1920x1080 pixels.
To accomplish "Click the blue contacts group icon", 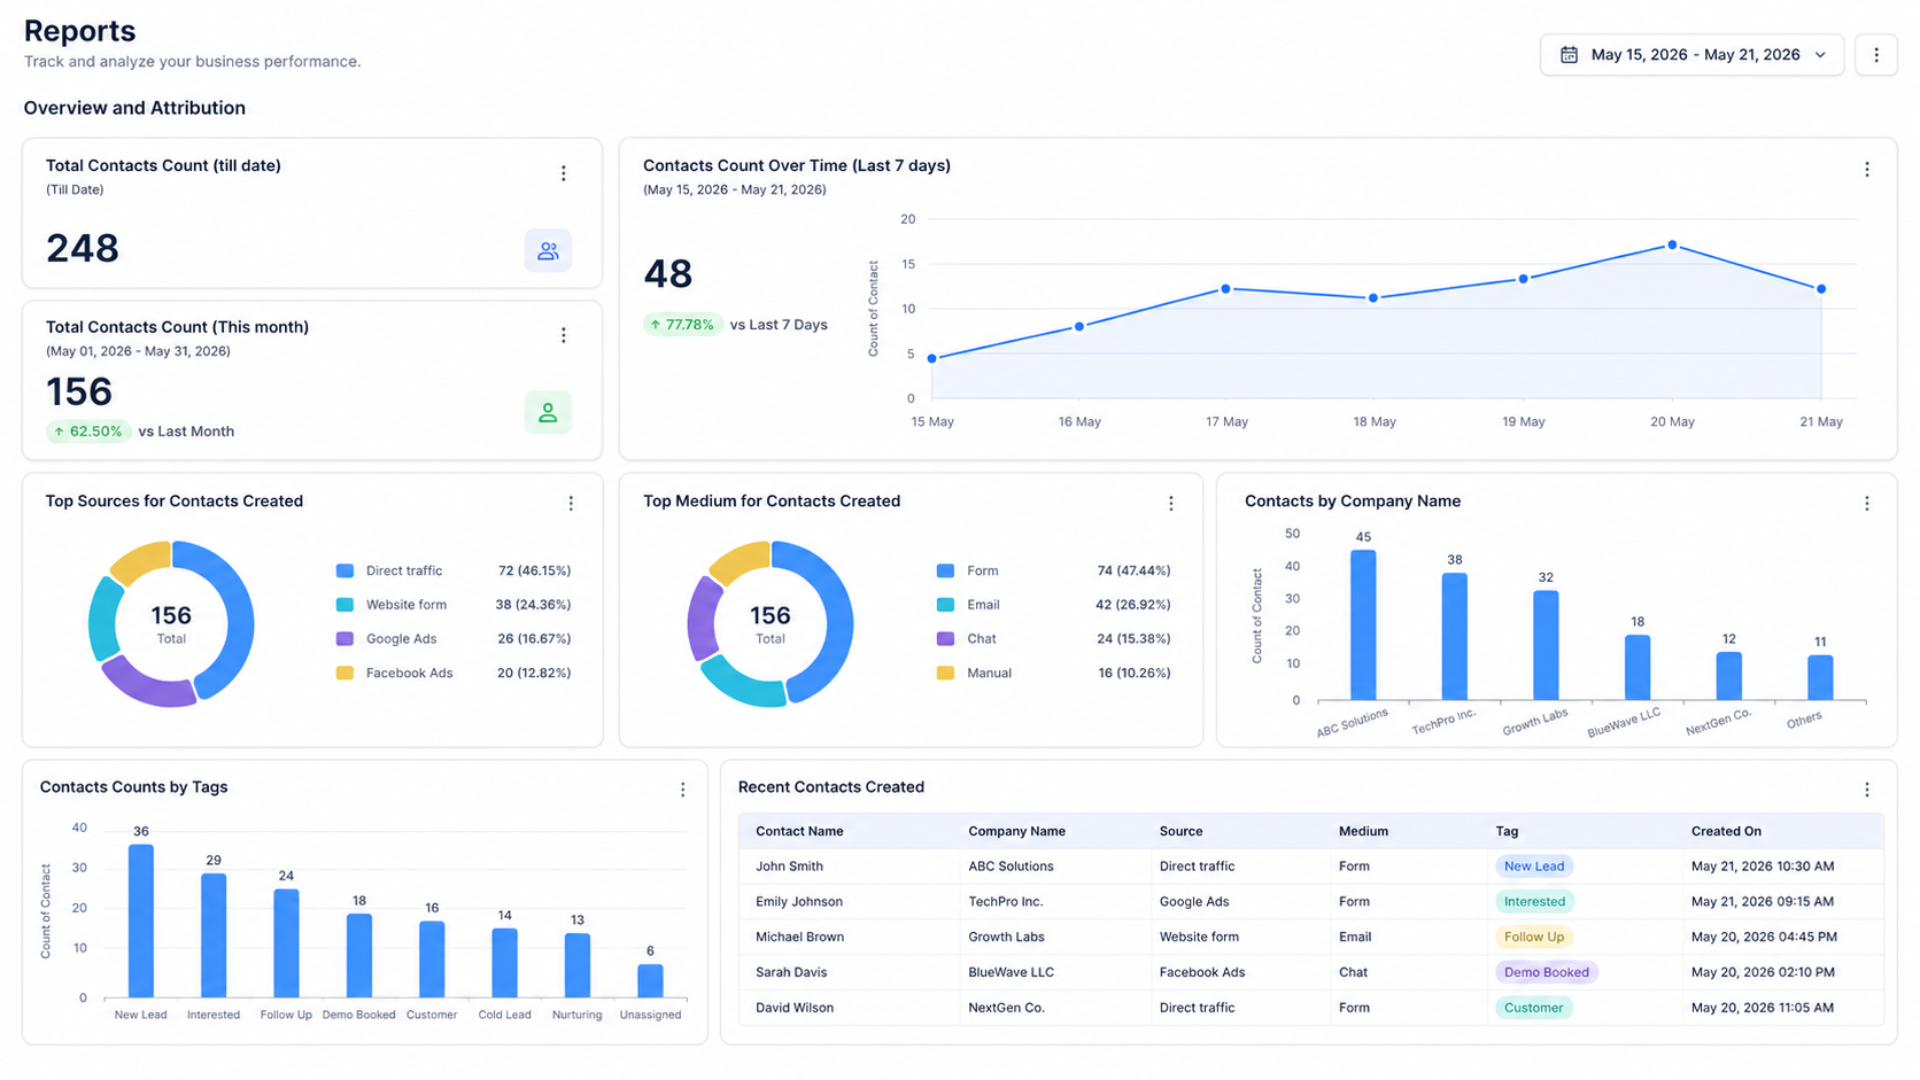I will [548, 251].
